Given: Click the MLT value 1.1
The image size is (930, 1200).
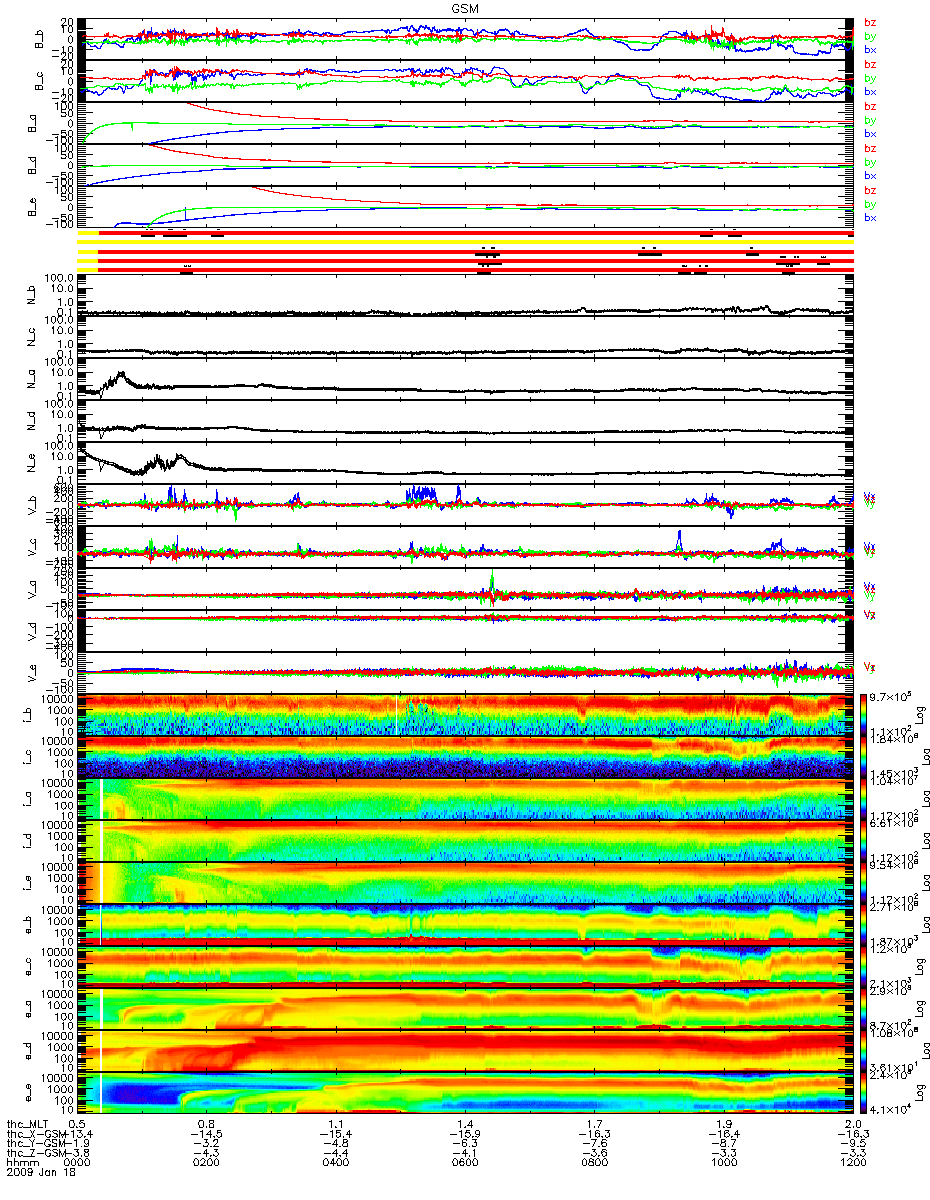Looking at the screenshot, I should point(336,1124).
